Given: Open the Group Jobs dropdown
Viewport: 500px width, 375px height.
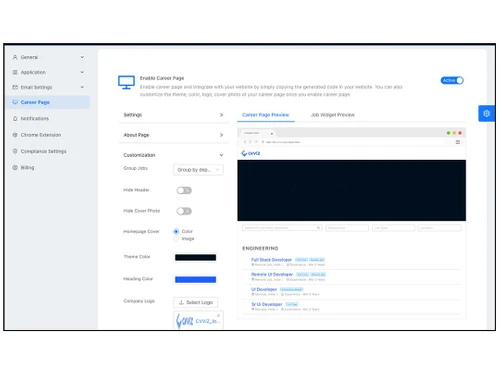Looking at the screenshot, I should tap(198, 170).
